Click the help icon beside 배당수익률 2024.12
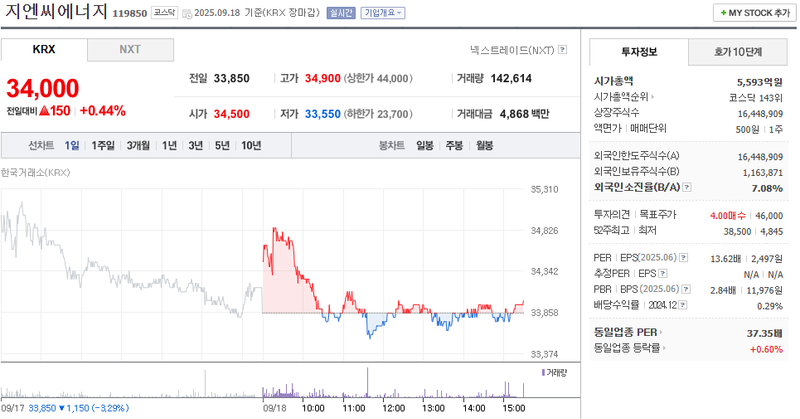Viewport: 800px width, 419px height. 683,305
